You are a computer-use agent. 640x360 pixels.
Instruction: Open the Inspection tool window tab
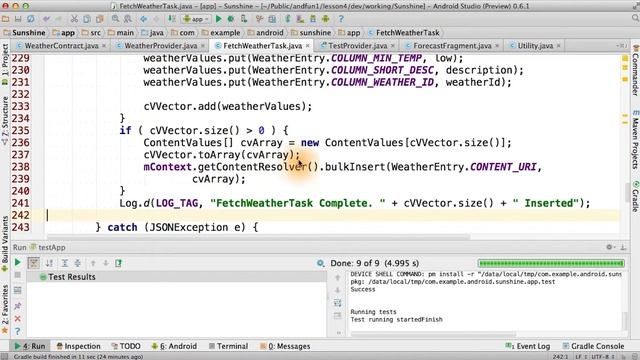click(78, 346)
